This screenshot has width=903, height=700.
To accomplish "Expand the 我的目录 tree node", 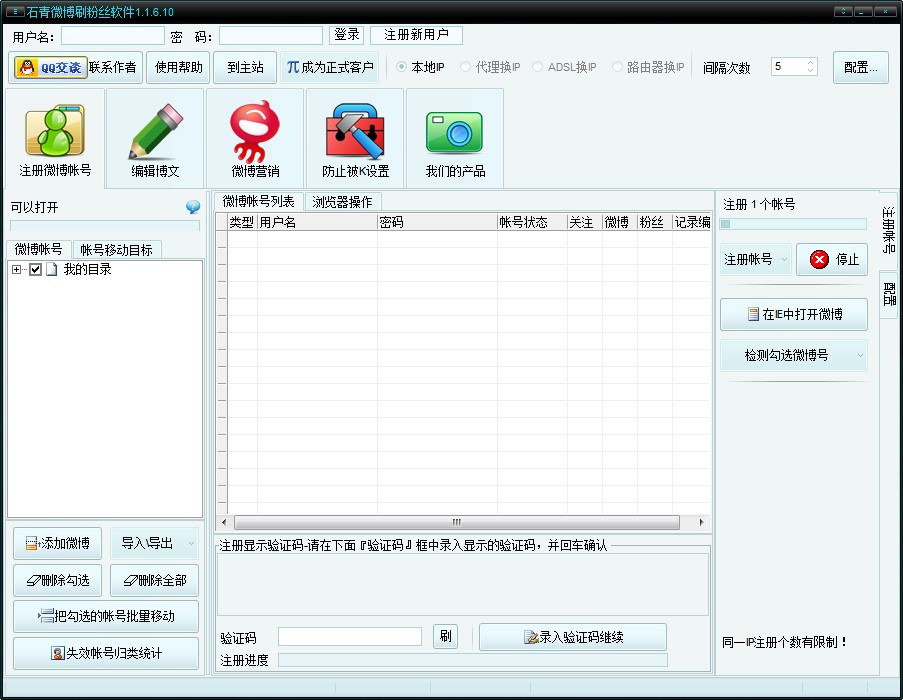I will tap(17, 270).
